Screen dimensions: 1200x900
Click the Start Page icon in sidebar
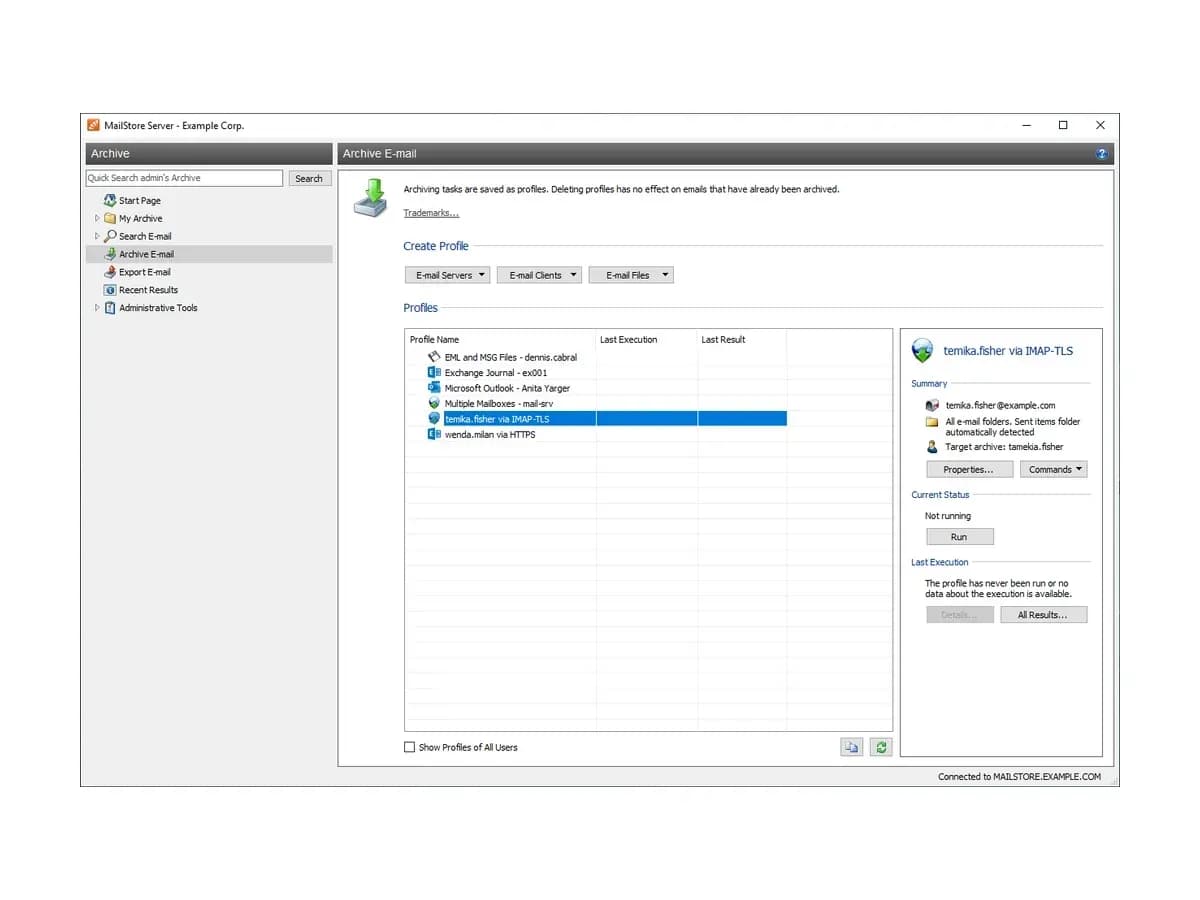(x=110, y=200)
